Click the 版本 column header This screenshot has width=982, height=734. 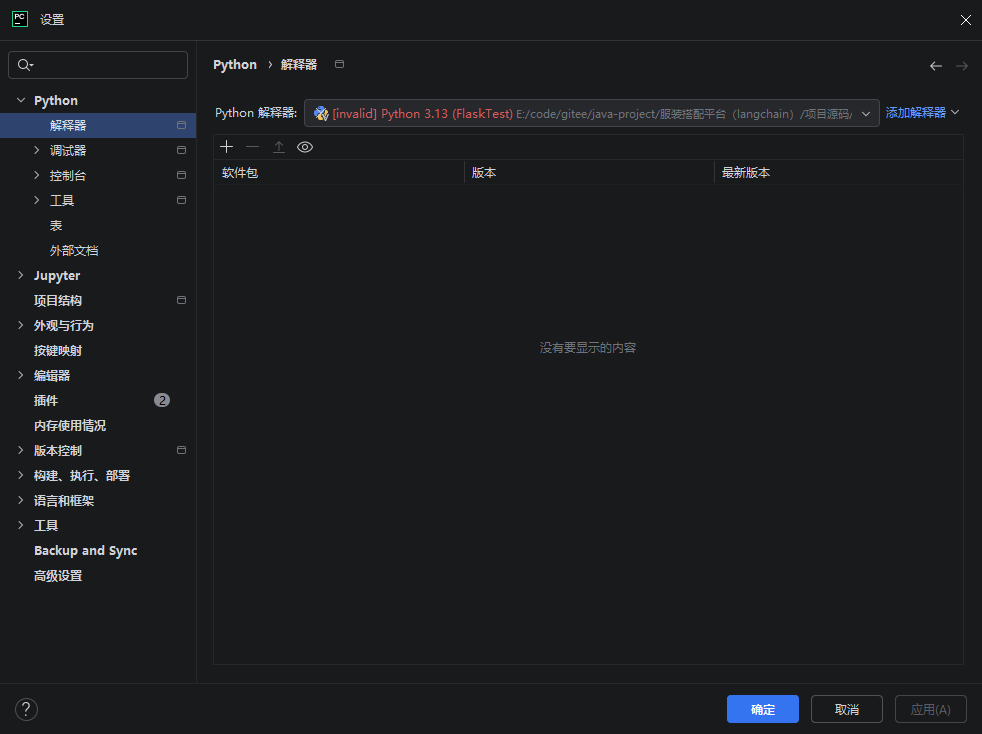(589, 172)
